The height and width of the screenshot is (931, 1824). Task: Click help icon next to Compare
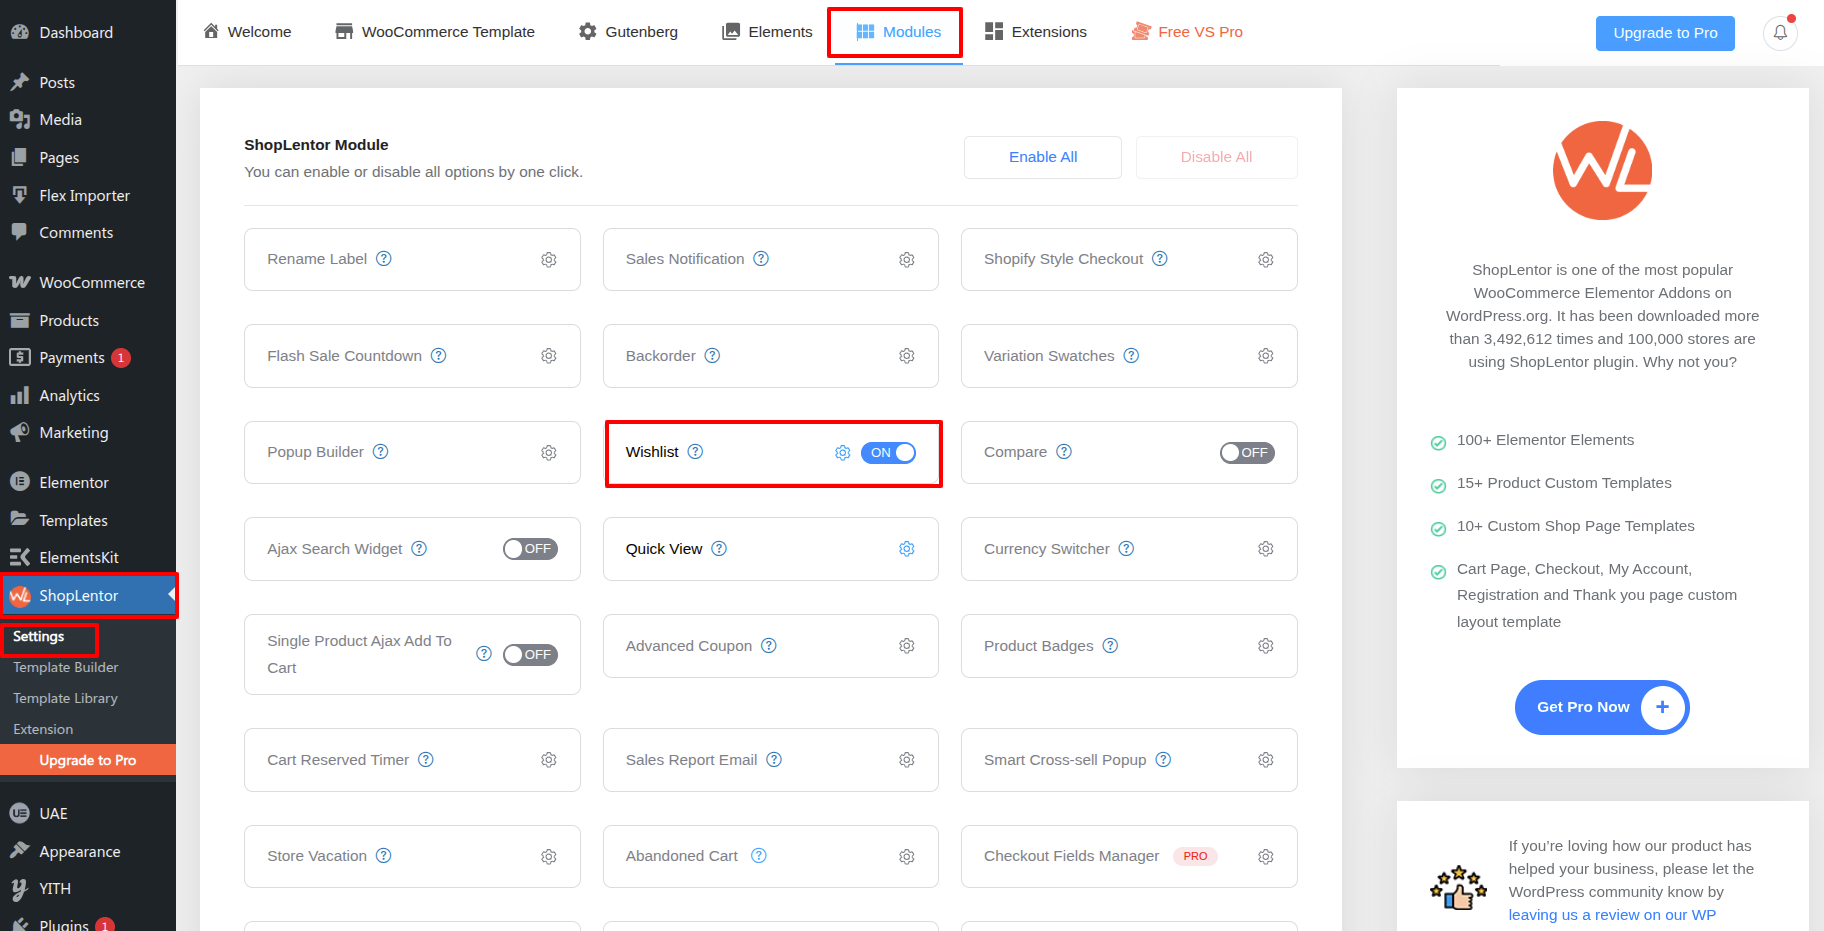1064,452
